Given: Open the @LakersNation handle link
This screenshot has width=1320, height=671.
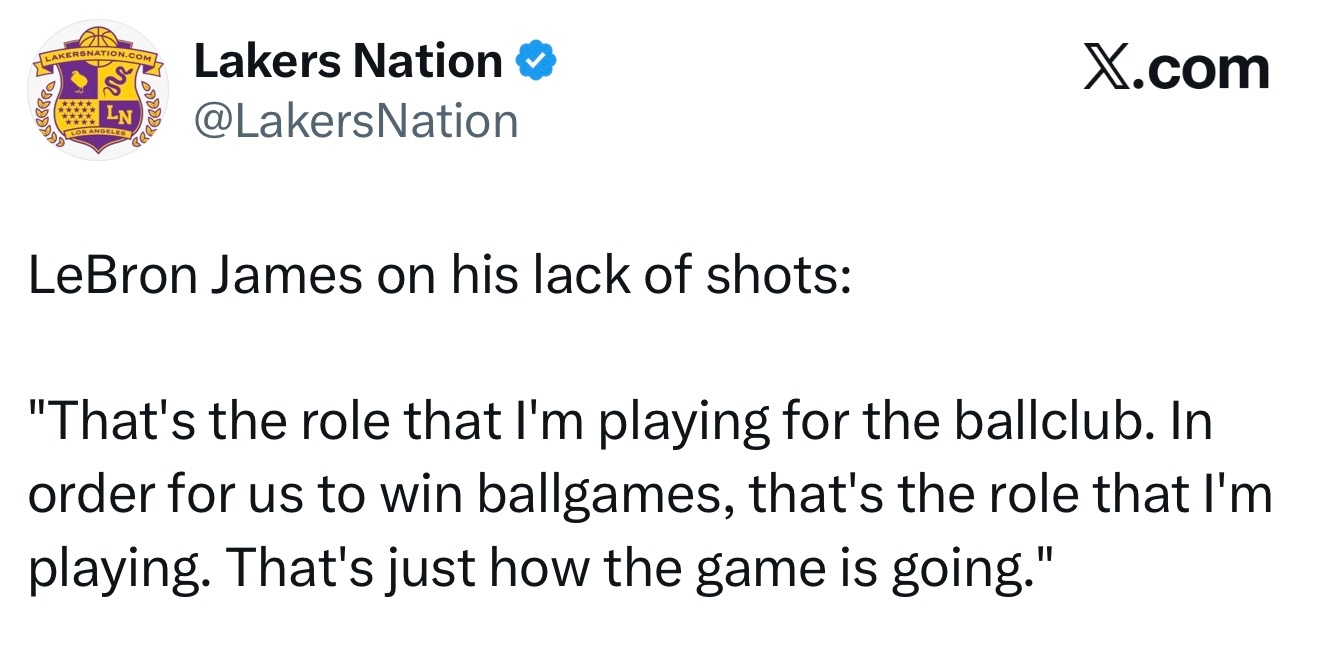Looking at the screenshot, I should pyautogui.click(x=355, y=121).
